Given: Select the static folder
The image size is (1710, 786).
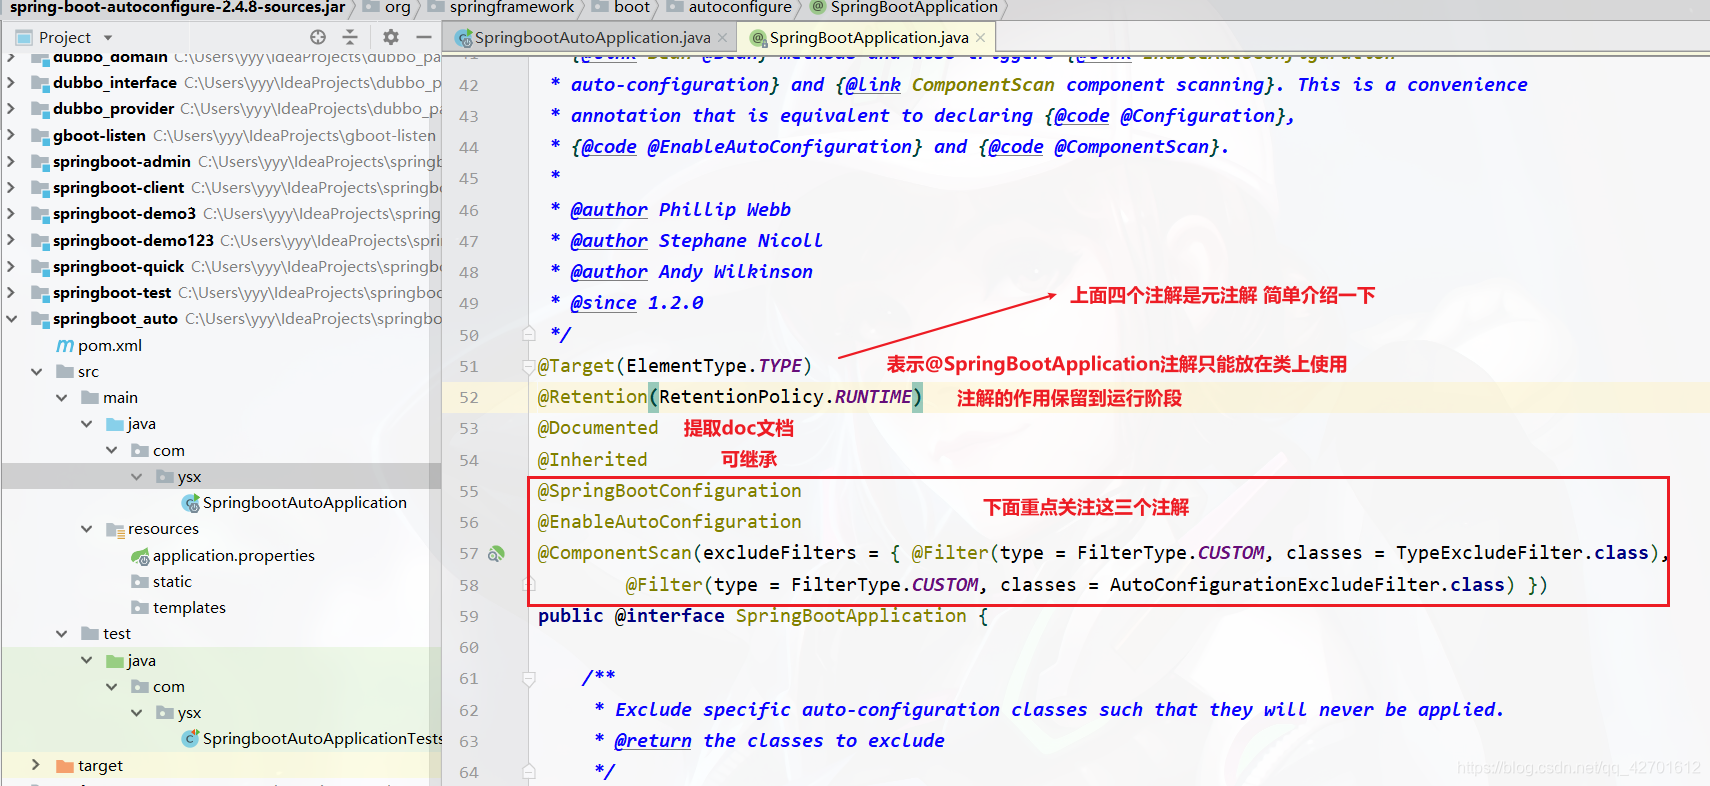Looking at the screenshot, I should pyautogui.click(x=172, y=581).
